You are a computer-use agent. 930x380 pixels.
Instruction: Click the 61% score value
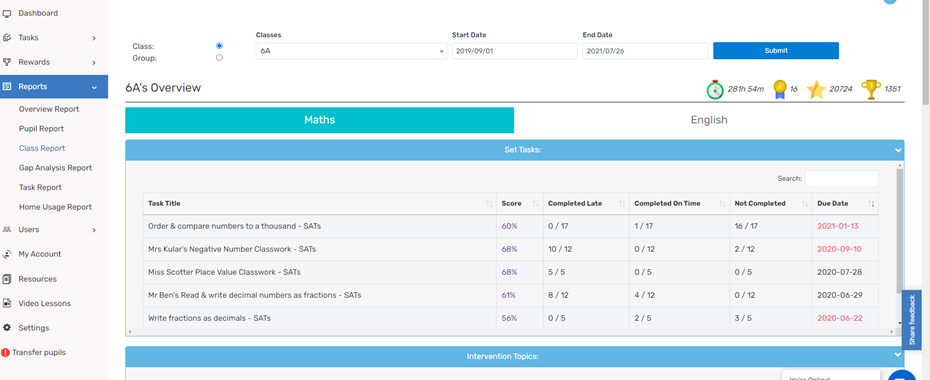pos(508,295)
